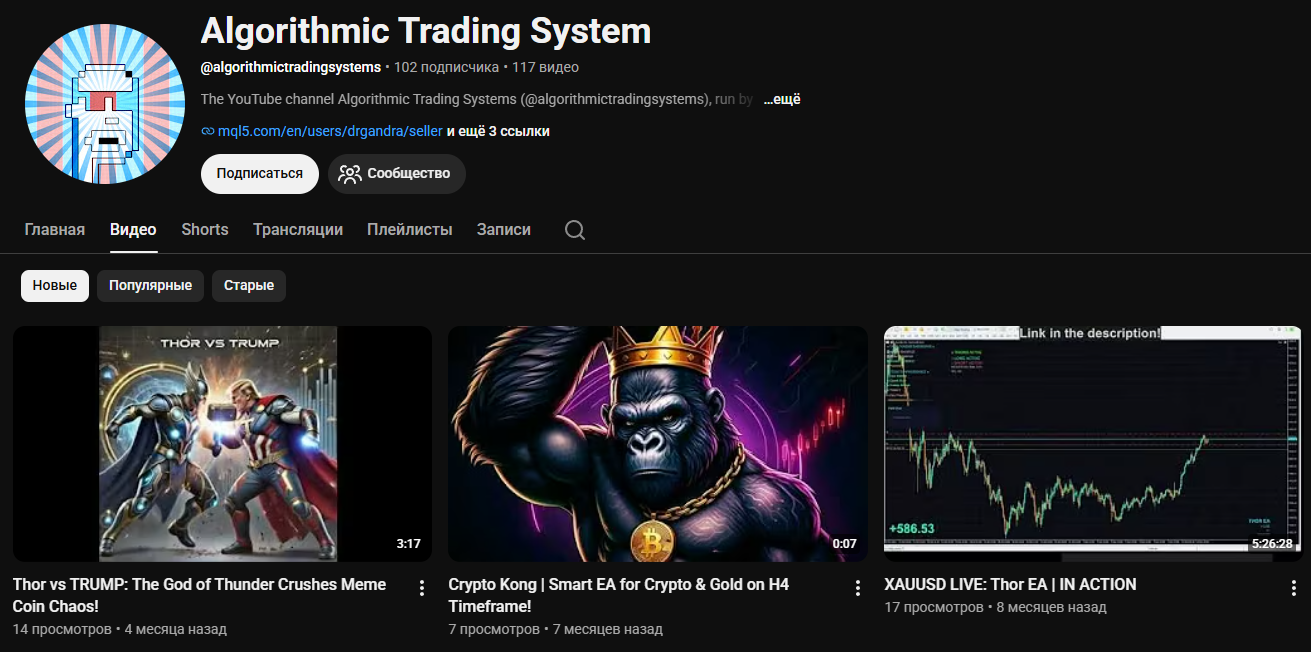The width and height of the screenshot is (1311, 652).
Task: Switch to the Главная tab
Action: click(x=55, y=230)
